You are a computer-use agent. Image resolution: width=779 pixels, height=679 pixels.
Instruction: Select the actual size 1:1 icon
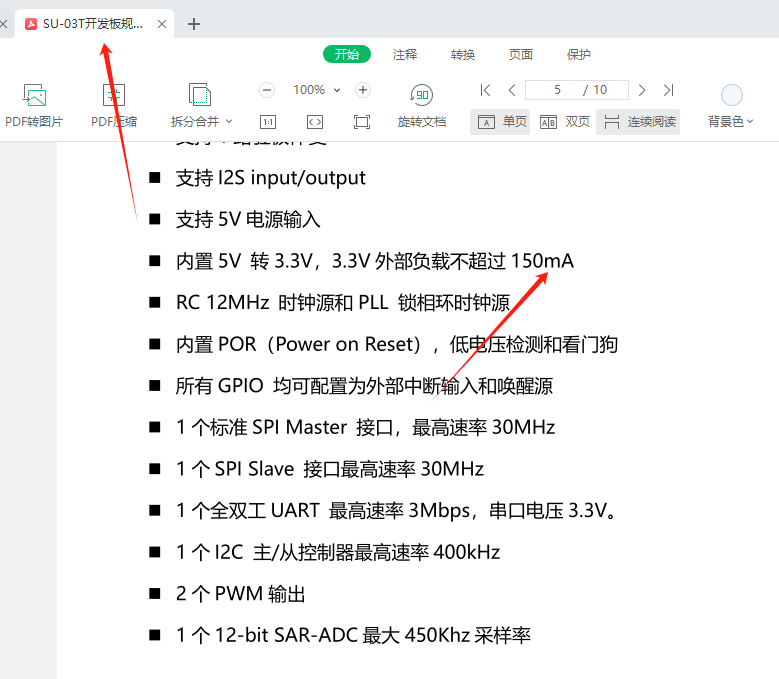click(x=268, y=122)
